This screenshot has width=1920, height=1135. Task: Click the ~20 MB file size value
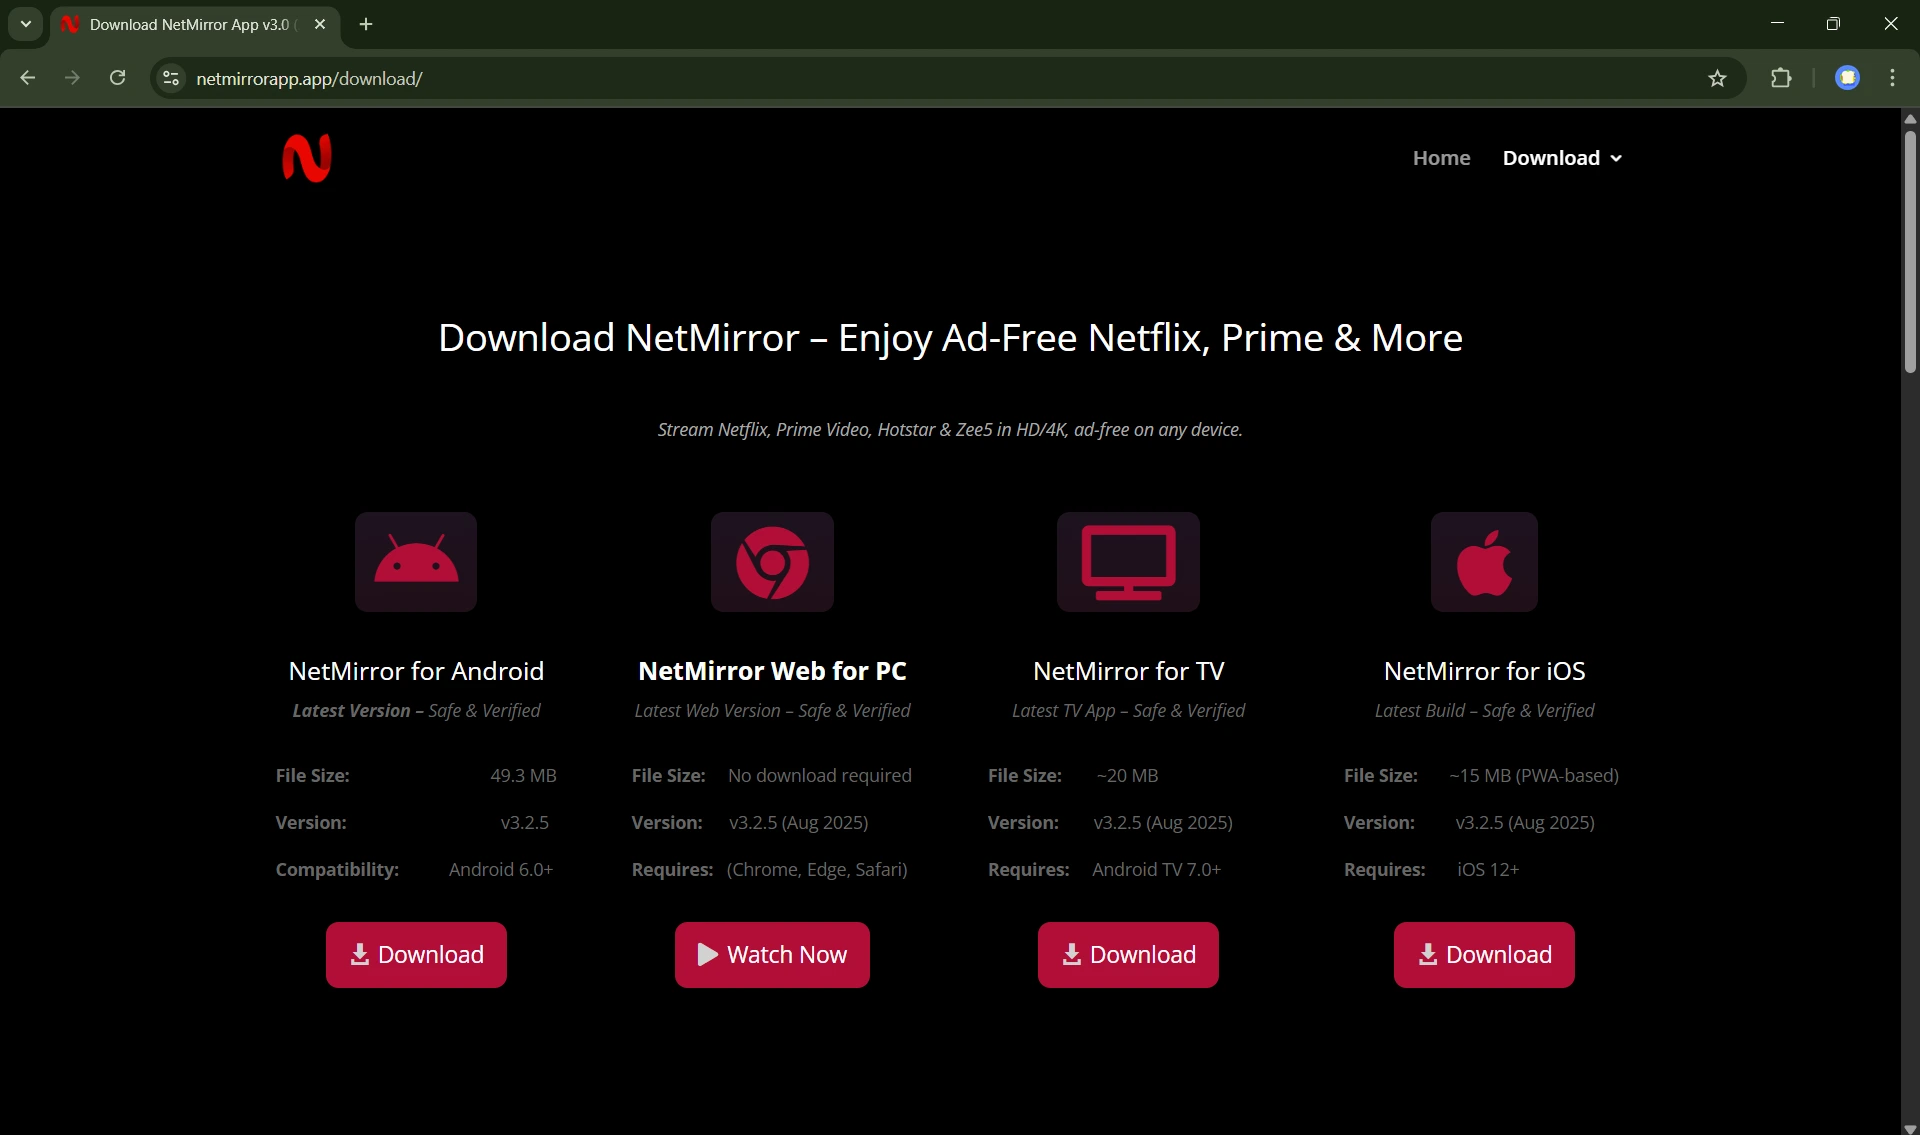coord(1127,775)
